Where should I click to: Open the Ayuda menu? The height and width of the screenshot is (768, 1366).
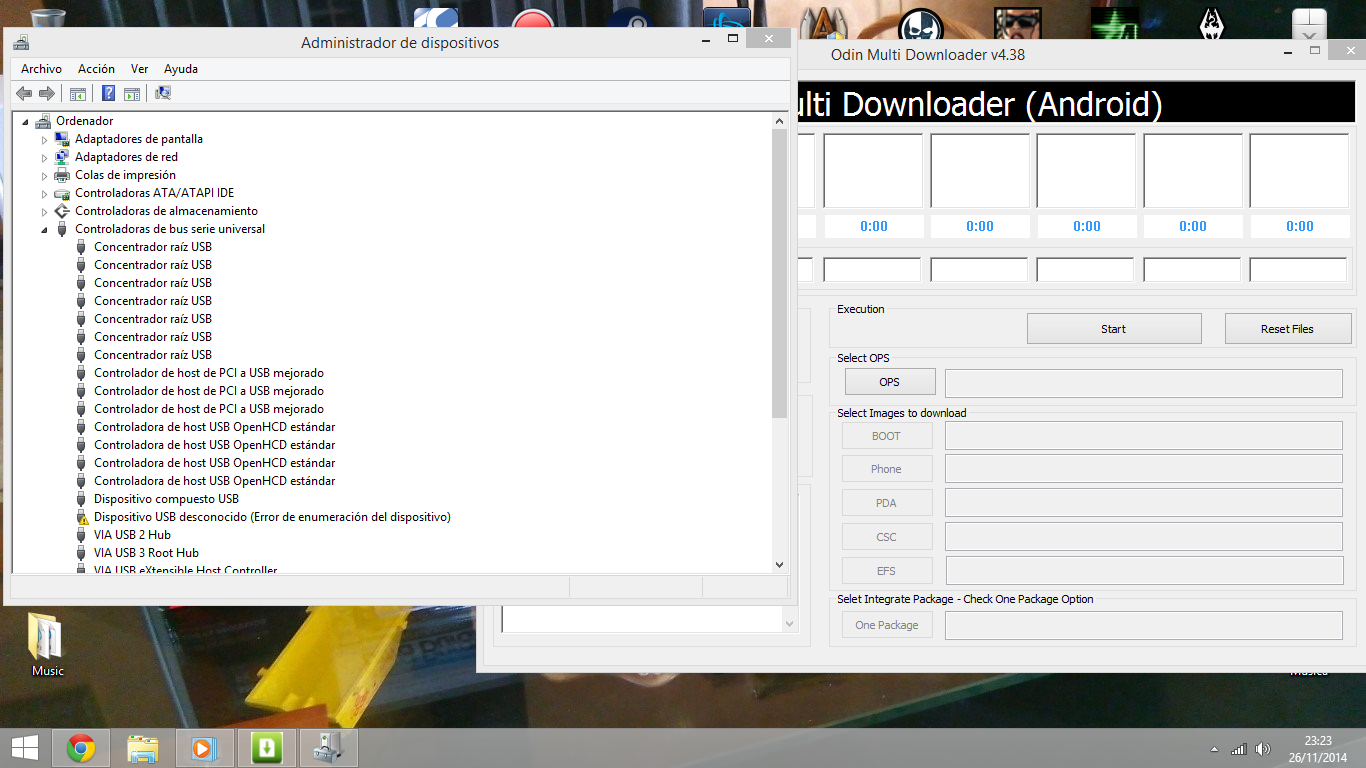coord(181,69)
